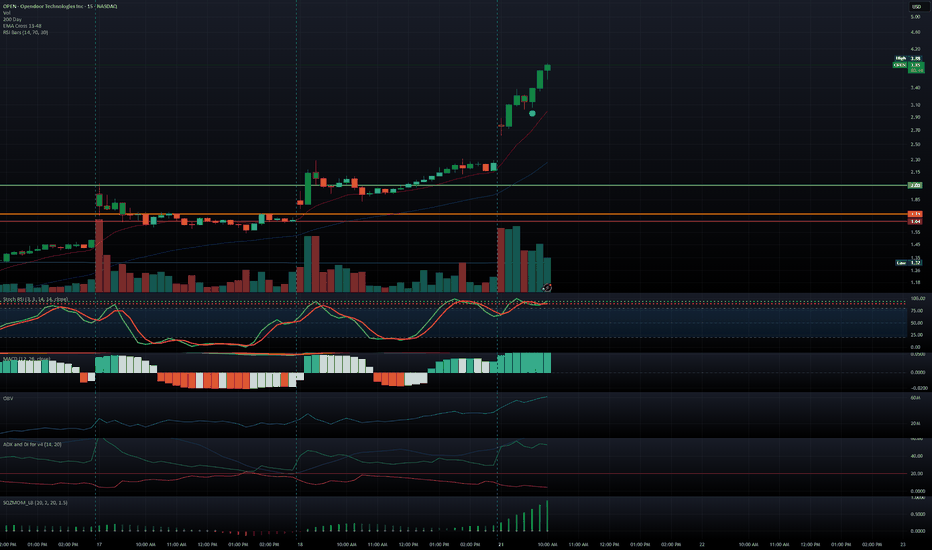Select the EMA Cross 13-48 indicator label
The height and width of the screenshot is (550, 932).
coord(22,26)
